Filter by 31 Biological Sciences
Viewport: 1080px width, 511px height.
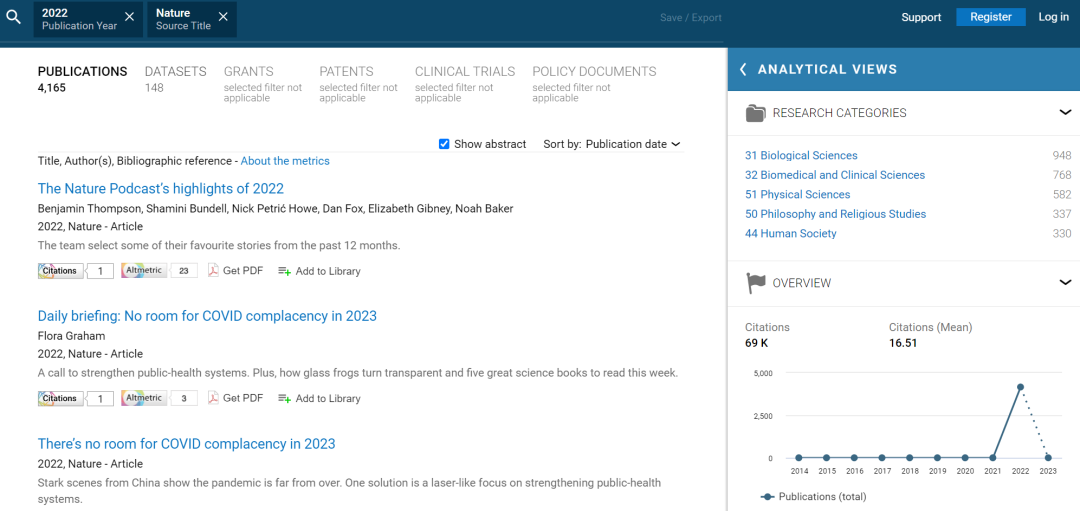[801, 156]
